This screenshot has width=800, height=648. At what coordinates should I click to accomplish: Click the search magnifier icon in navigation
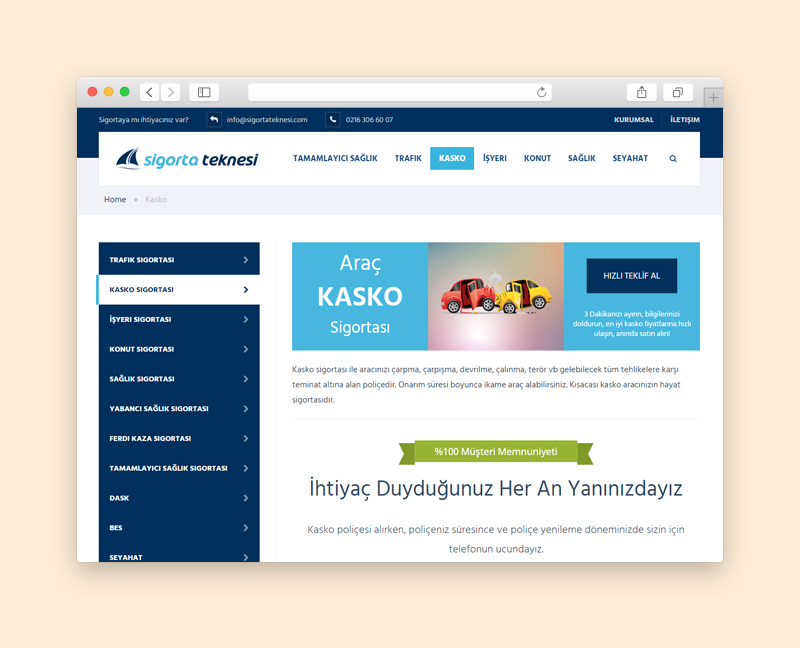tap(673, 159)
